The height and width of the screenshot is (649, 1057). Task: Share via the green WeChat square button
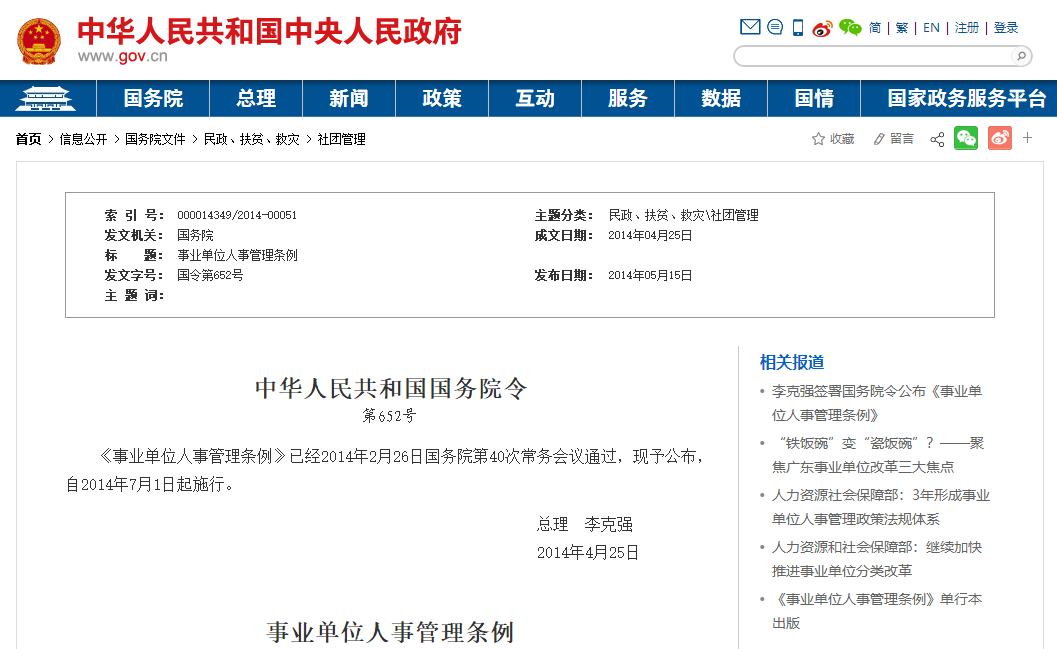[x=966, y=138]
